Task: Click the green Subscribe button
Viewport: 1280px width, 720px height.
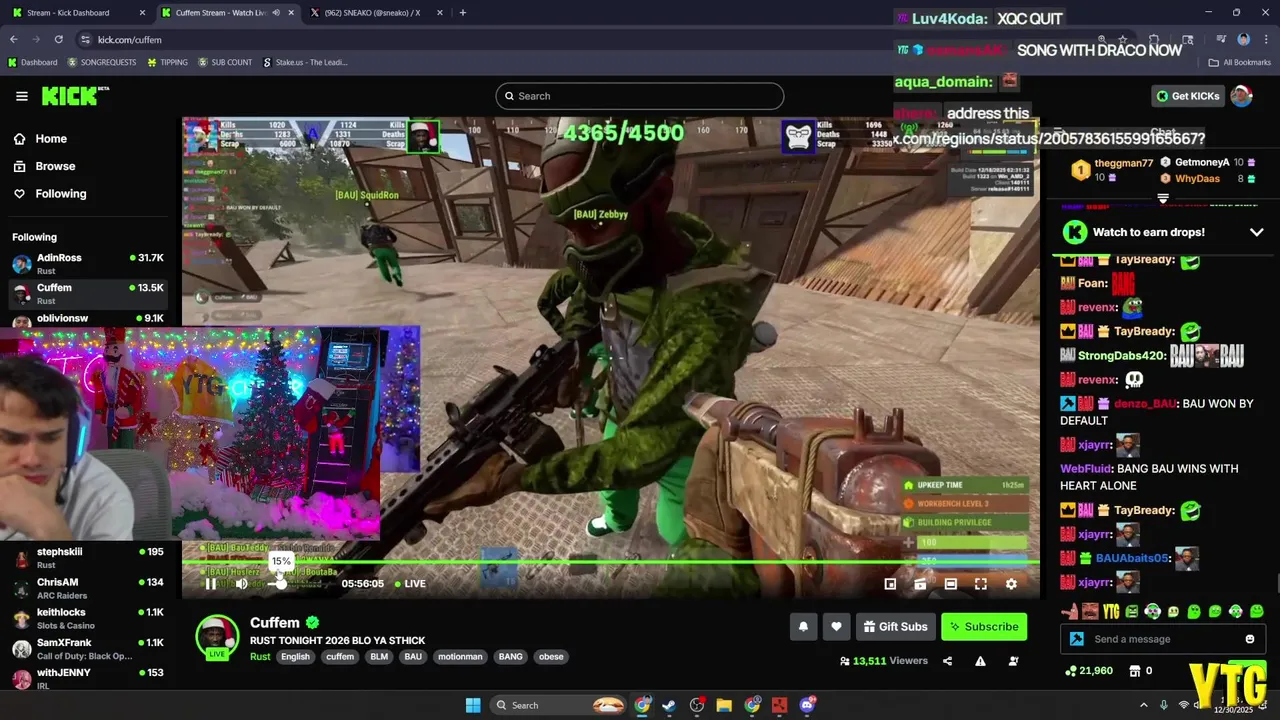Action: pyautogui.click(x=984, y=627)
